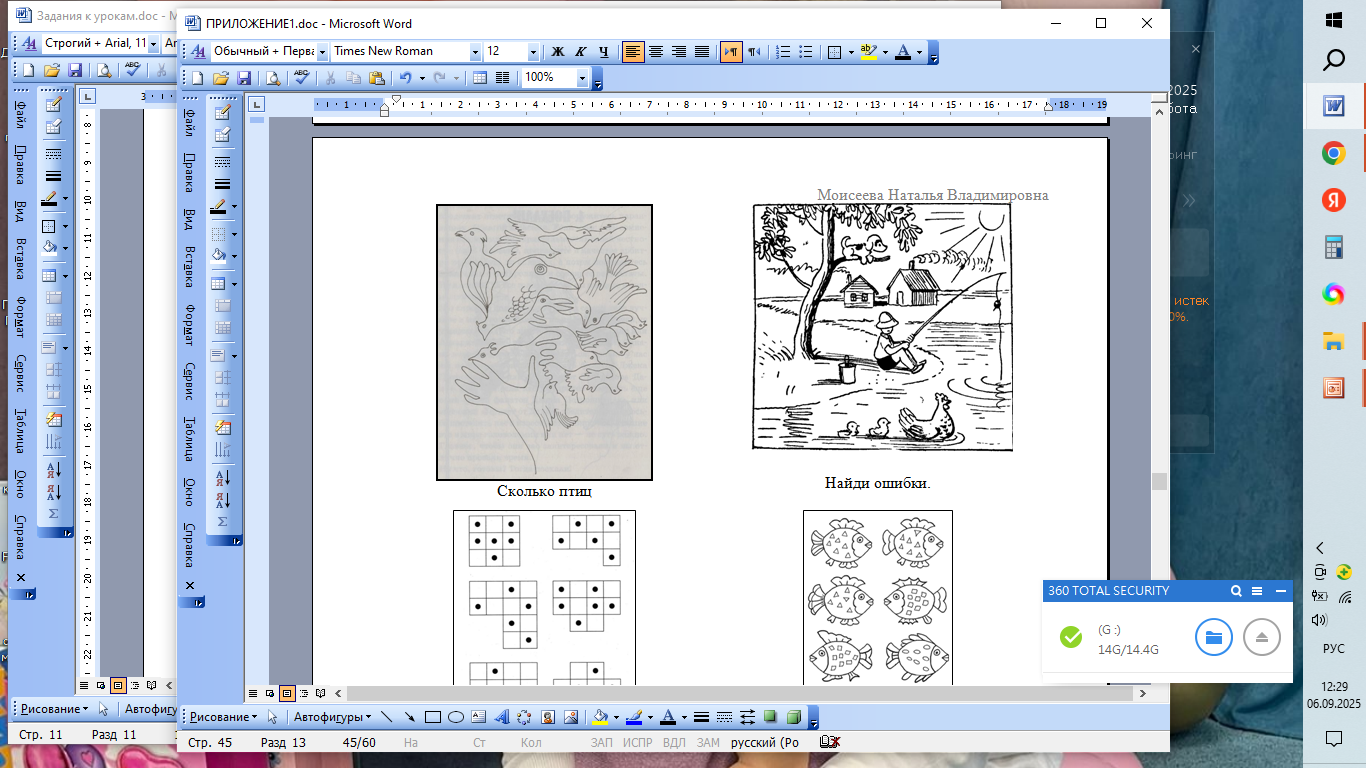This screenshot has width=1366, height=768.
Task: Open the 100% zoom dropdown
Action: 582,78
